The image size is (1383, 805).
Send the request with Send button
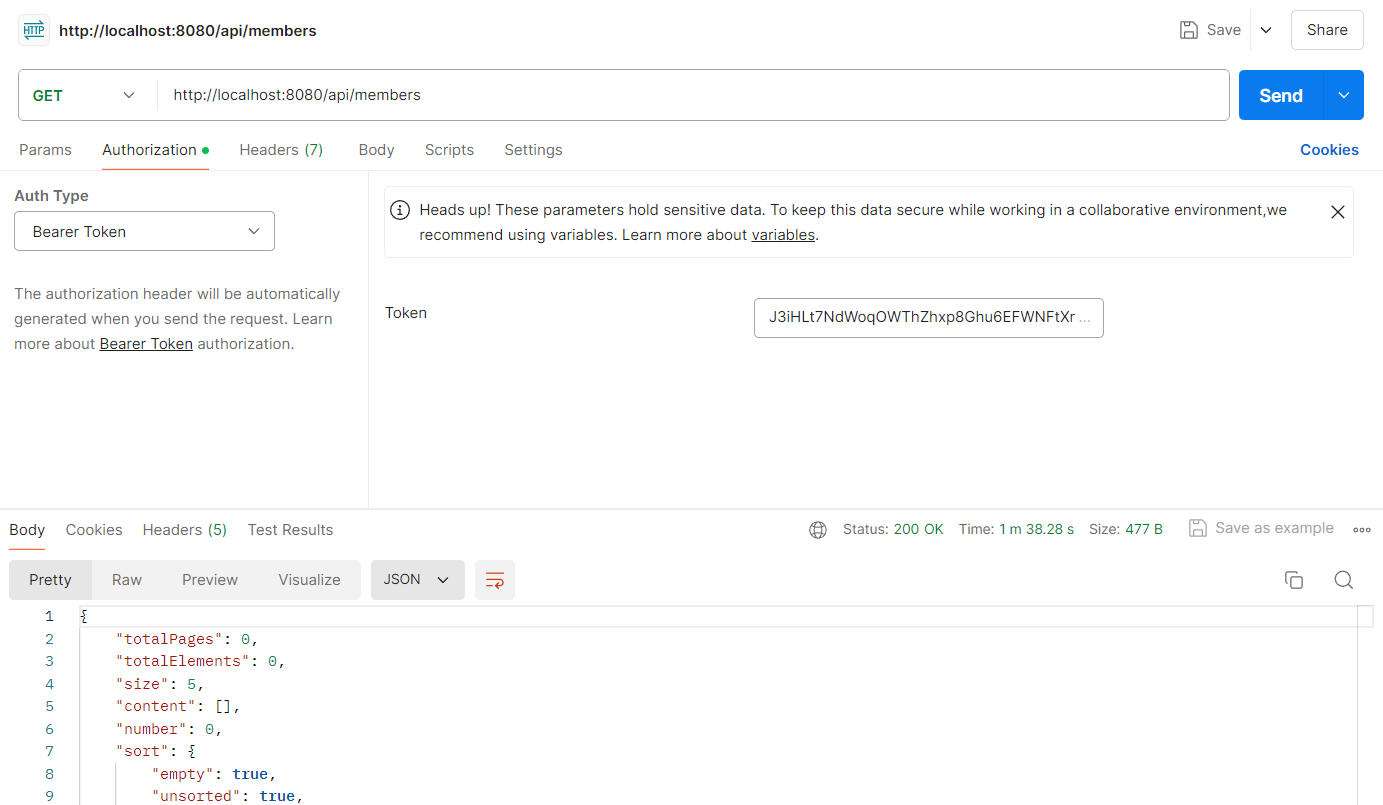(x=1281, y=95)
